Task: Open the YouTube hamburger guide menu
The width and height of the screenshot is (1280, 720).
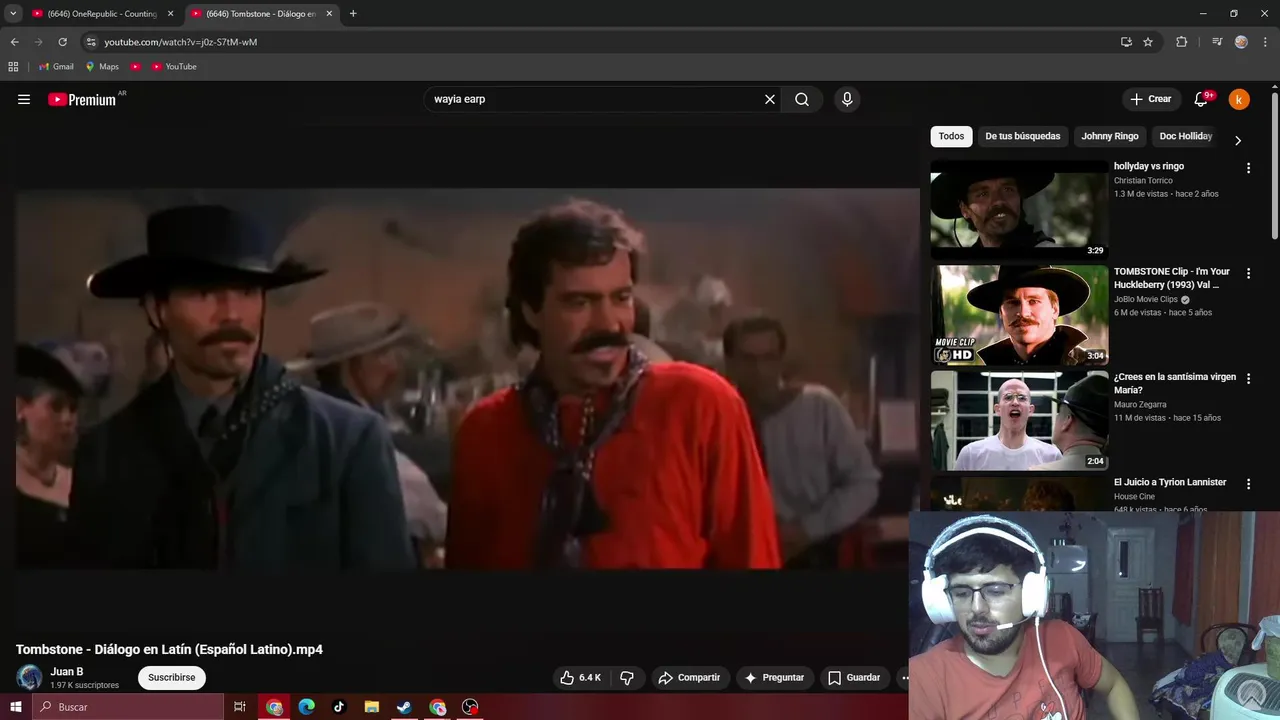Action: tap(24, 99)
